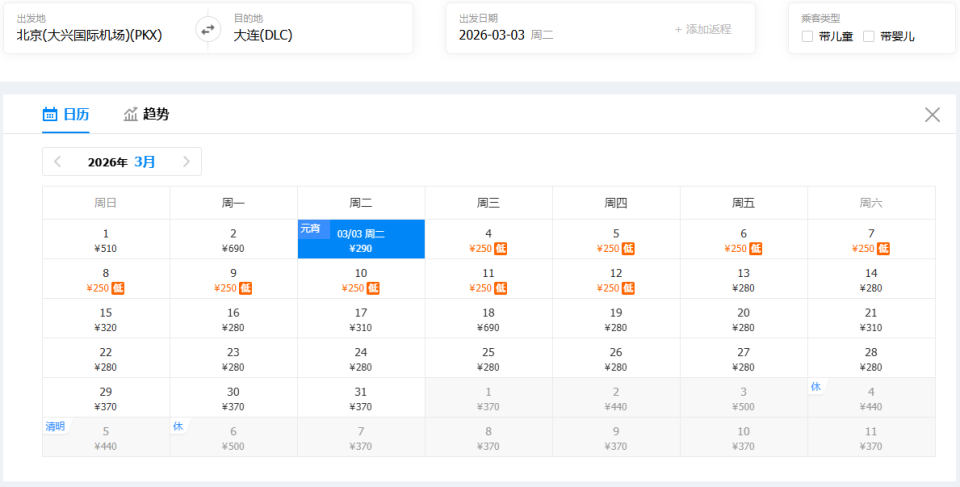Screen dimensions: 960x487
Task: Enable the 带儿童 checkbox
Action: 808,37
